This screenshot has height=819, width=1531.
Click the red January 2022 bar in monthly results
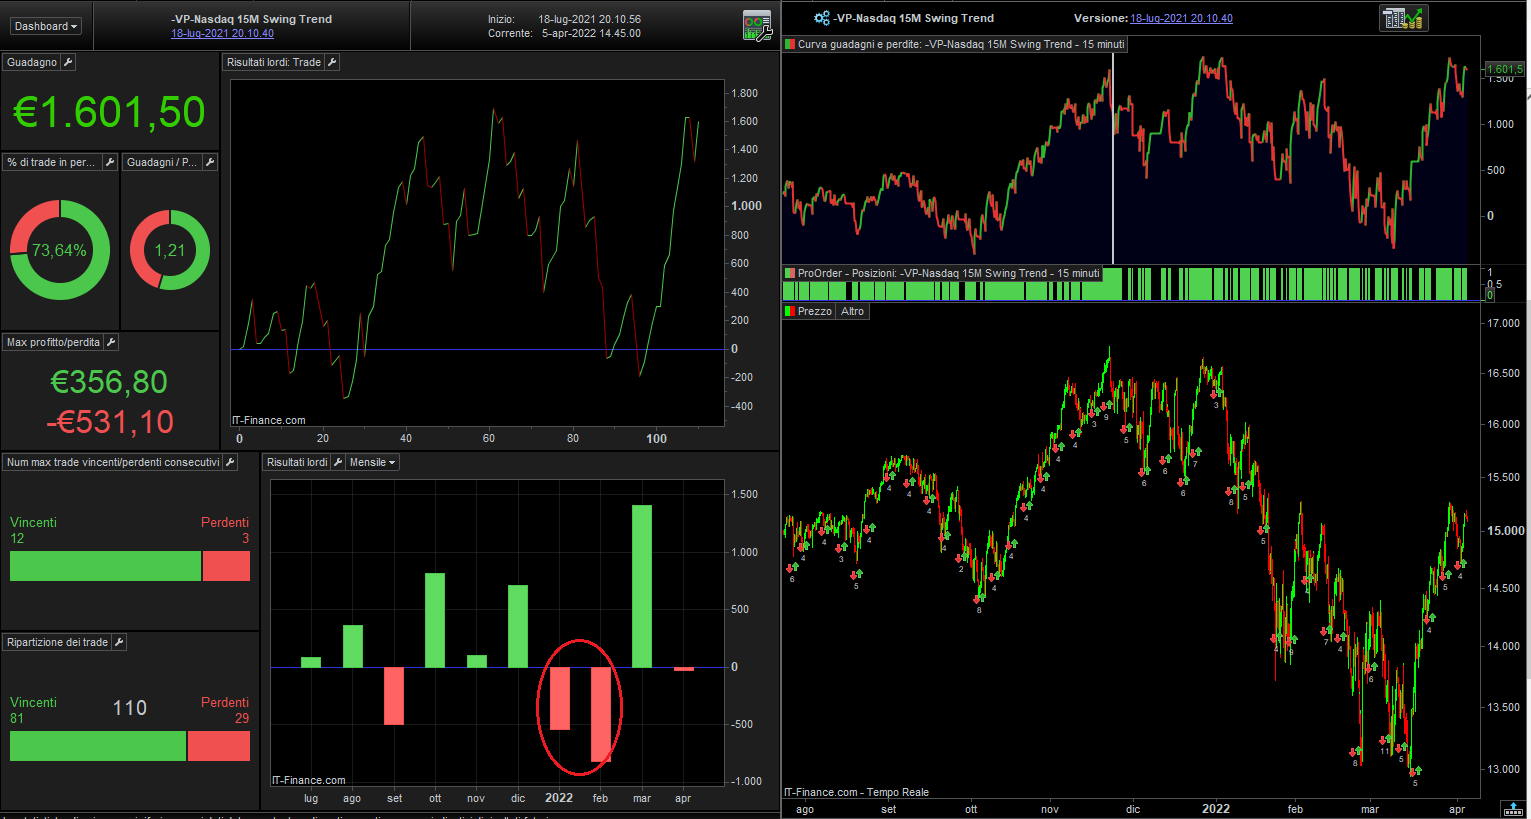click(x=559, y=698)
